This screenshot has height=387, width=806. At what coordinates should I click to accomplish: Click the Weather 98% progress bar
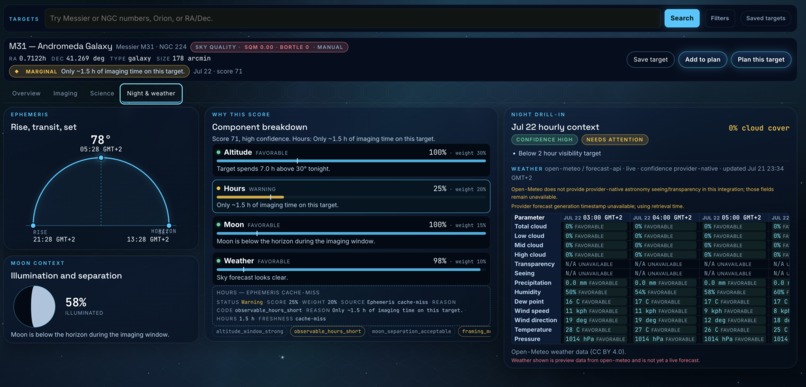pos(351,269)
